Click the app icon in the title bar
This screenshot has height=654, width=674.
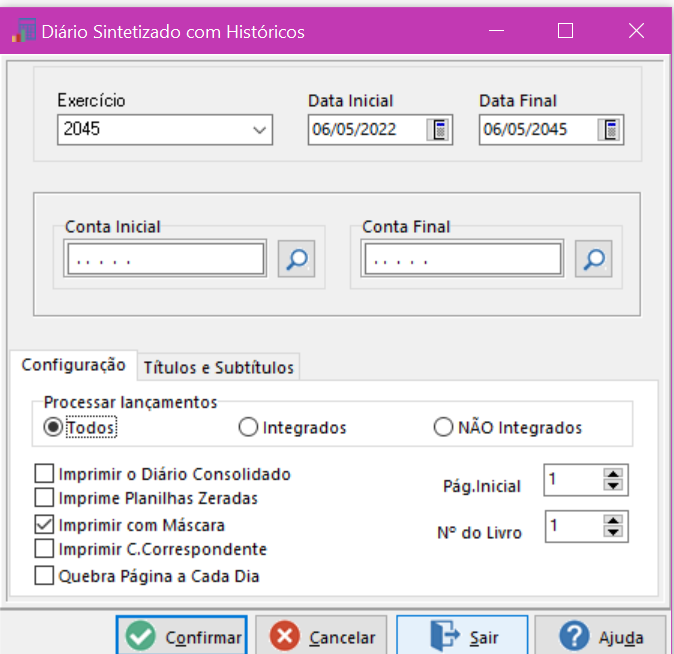pyautogui.click(x=24, y=31)
